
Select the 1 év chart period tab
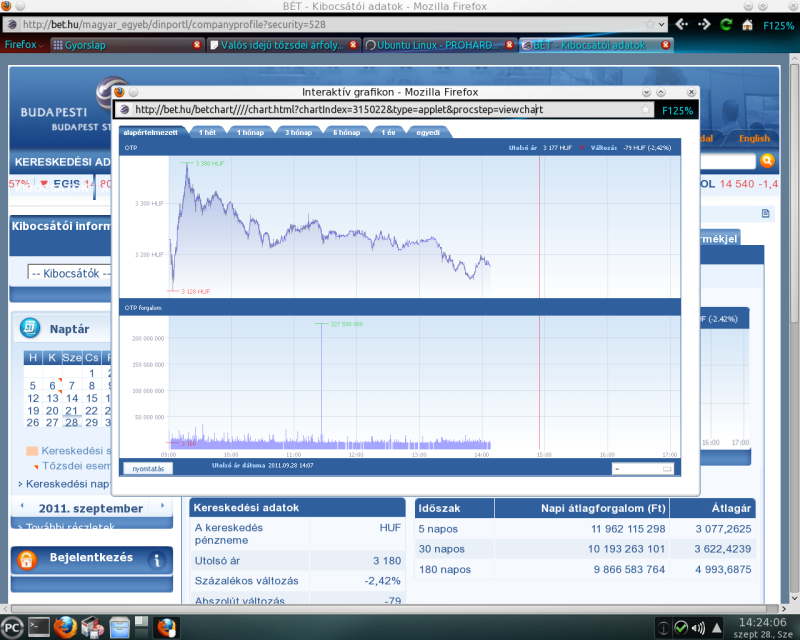[388, 132]
